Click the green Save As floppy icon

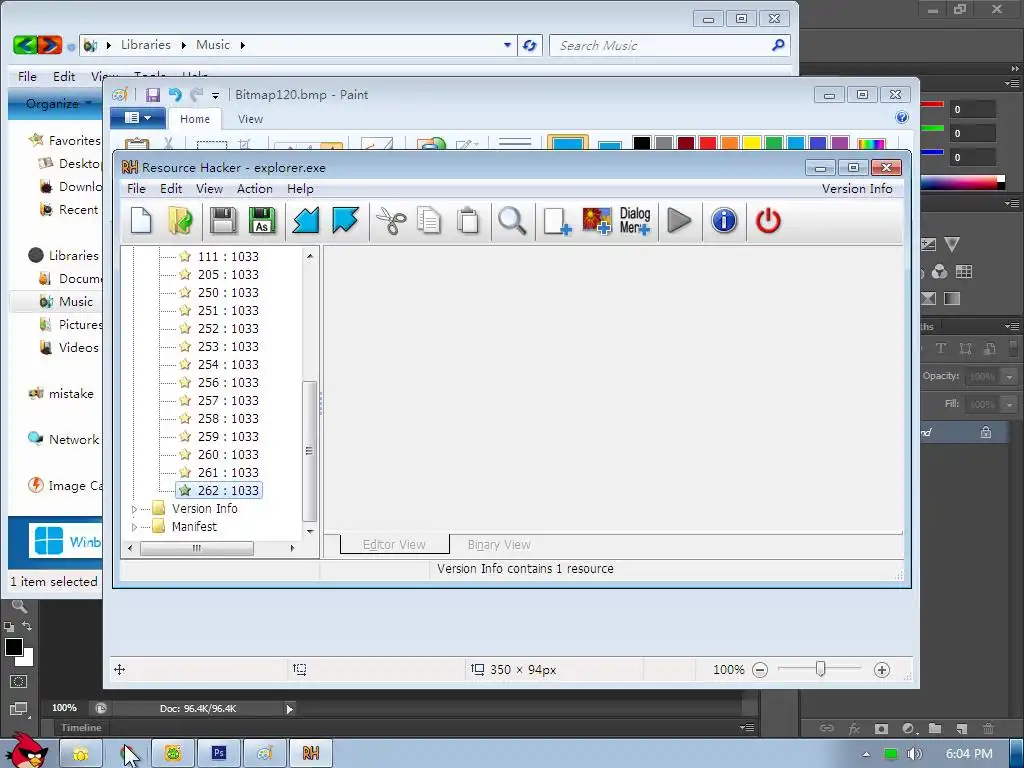click(262, 221)
